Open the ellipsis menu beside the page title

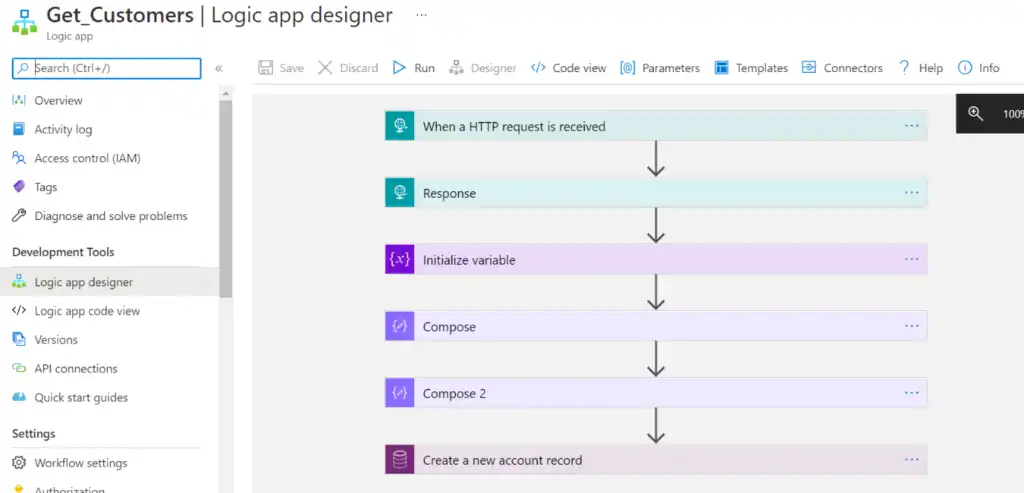coord(421,14)
